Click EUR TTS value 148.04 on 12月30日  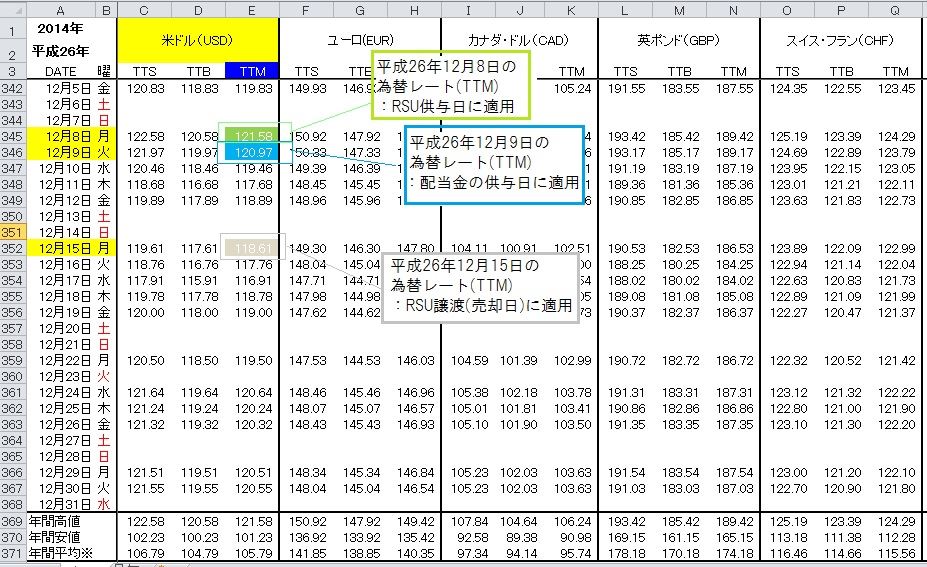(307, 488)
